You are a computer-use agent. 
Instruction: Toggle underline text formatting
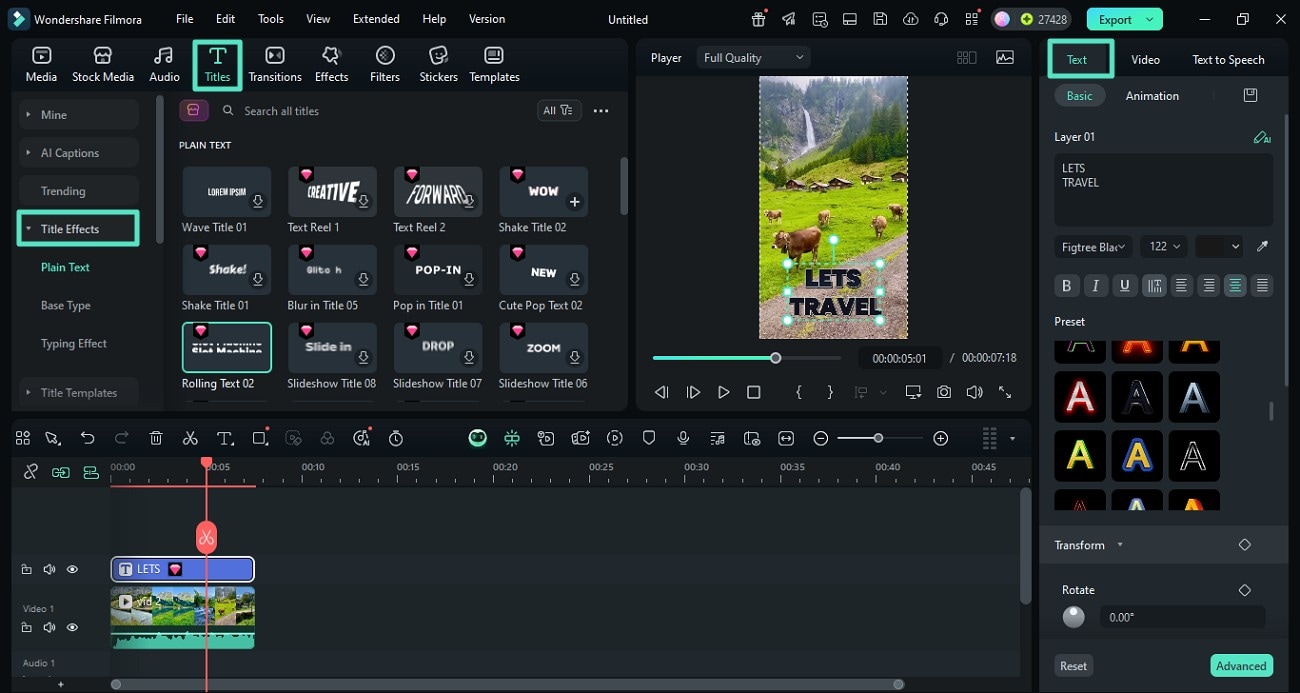tap(1125, 286)
